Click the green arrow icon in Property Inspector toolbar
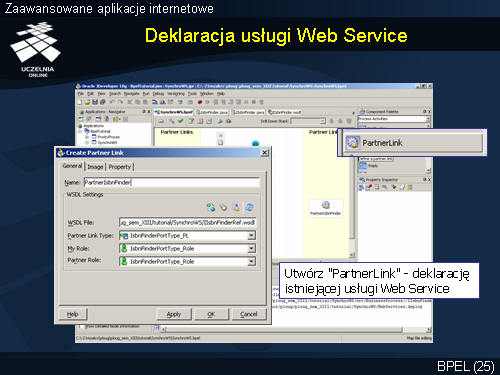This screenshot has height=375, width=500. click(394, 187)
